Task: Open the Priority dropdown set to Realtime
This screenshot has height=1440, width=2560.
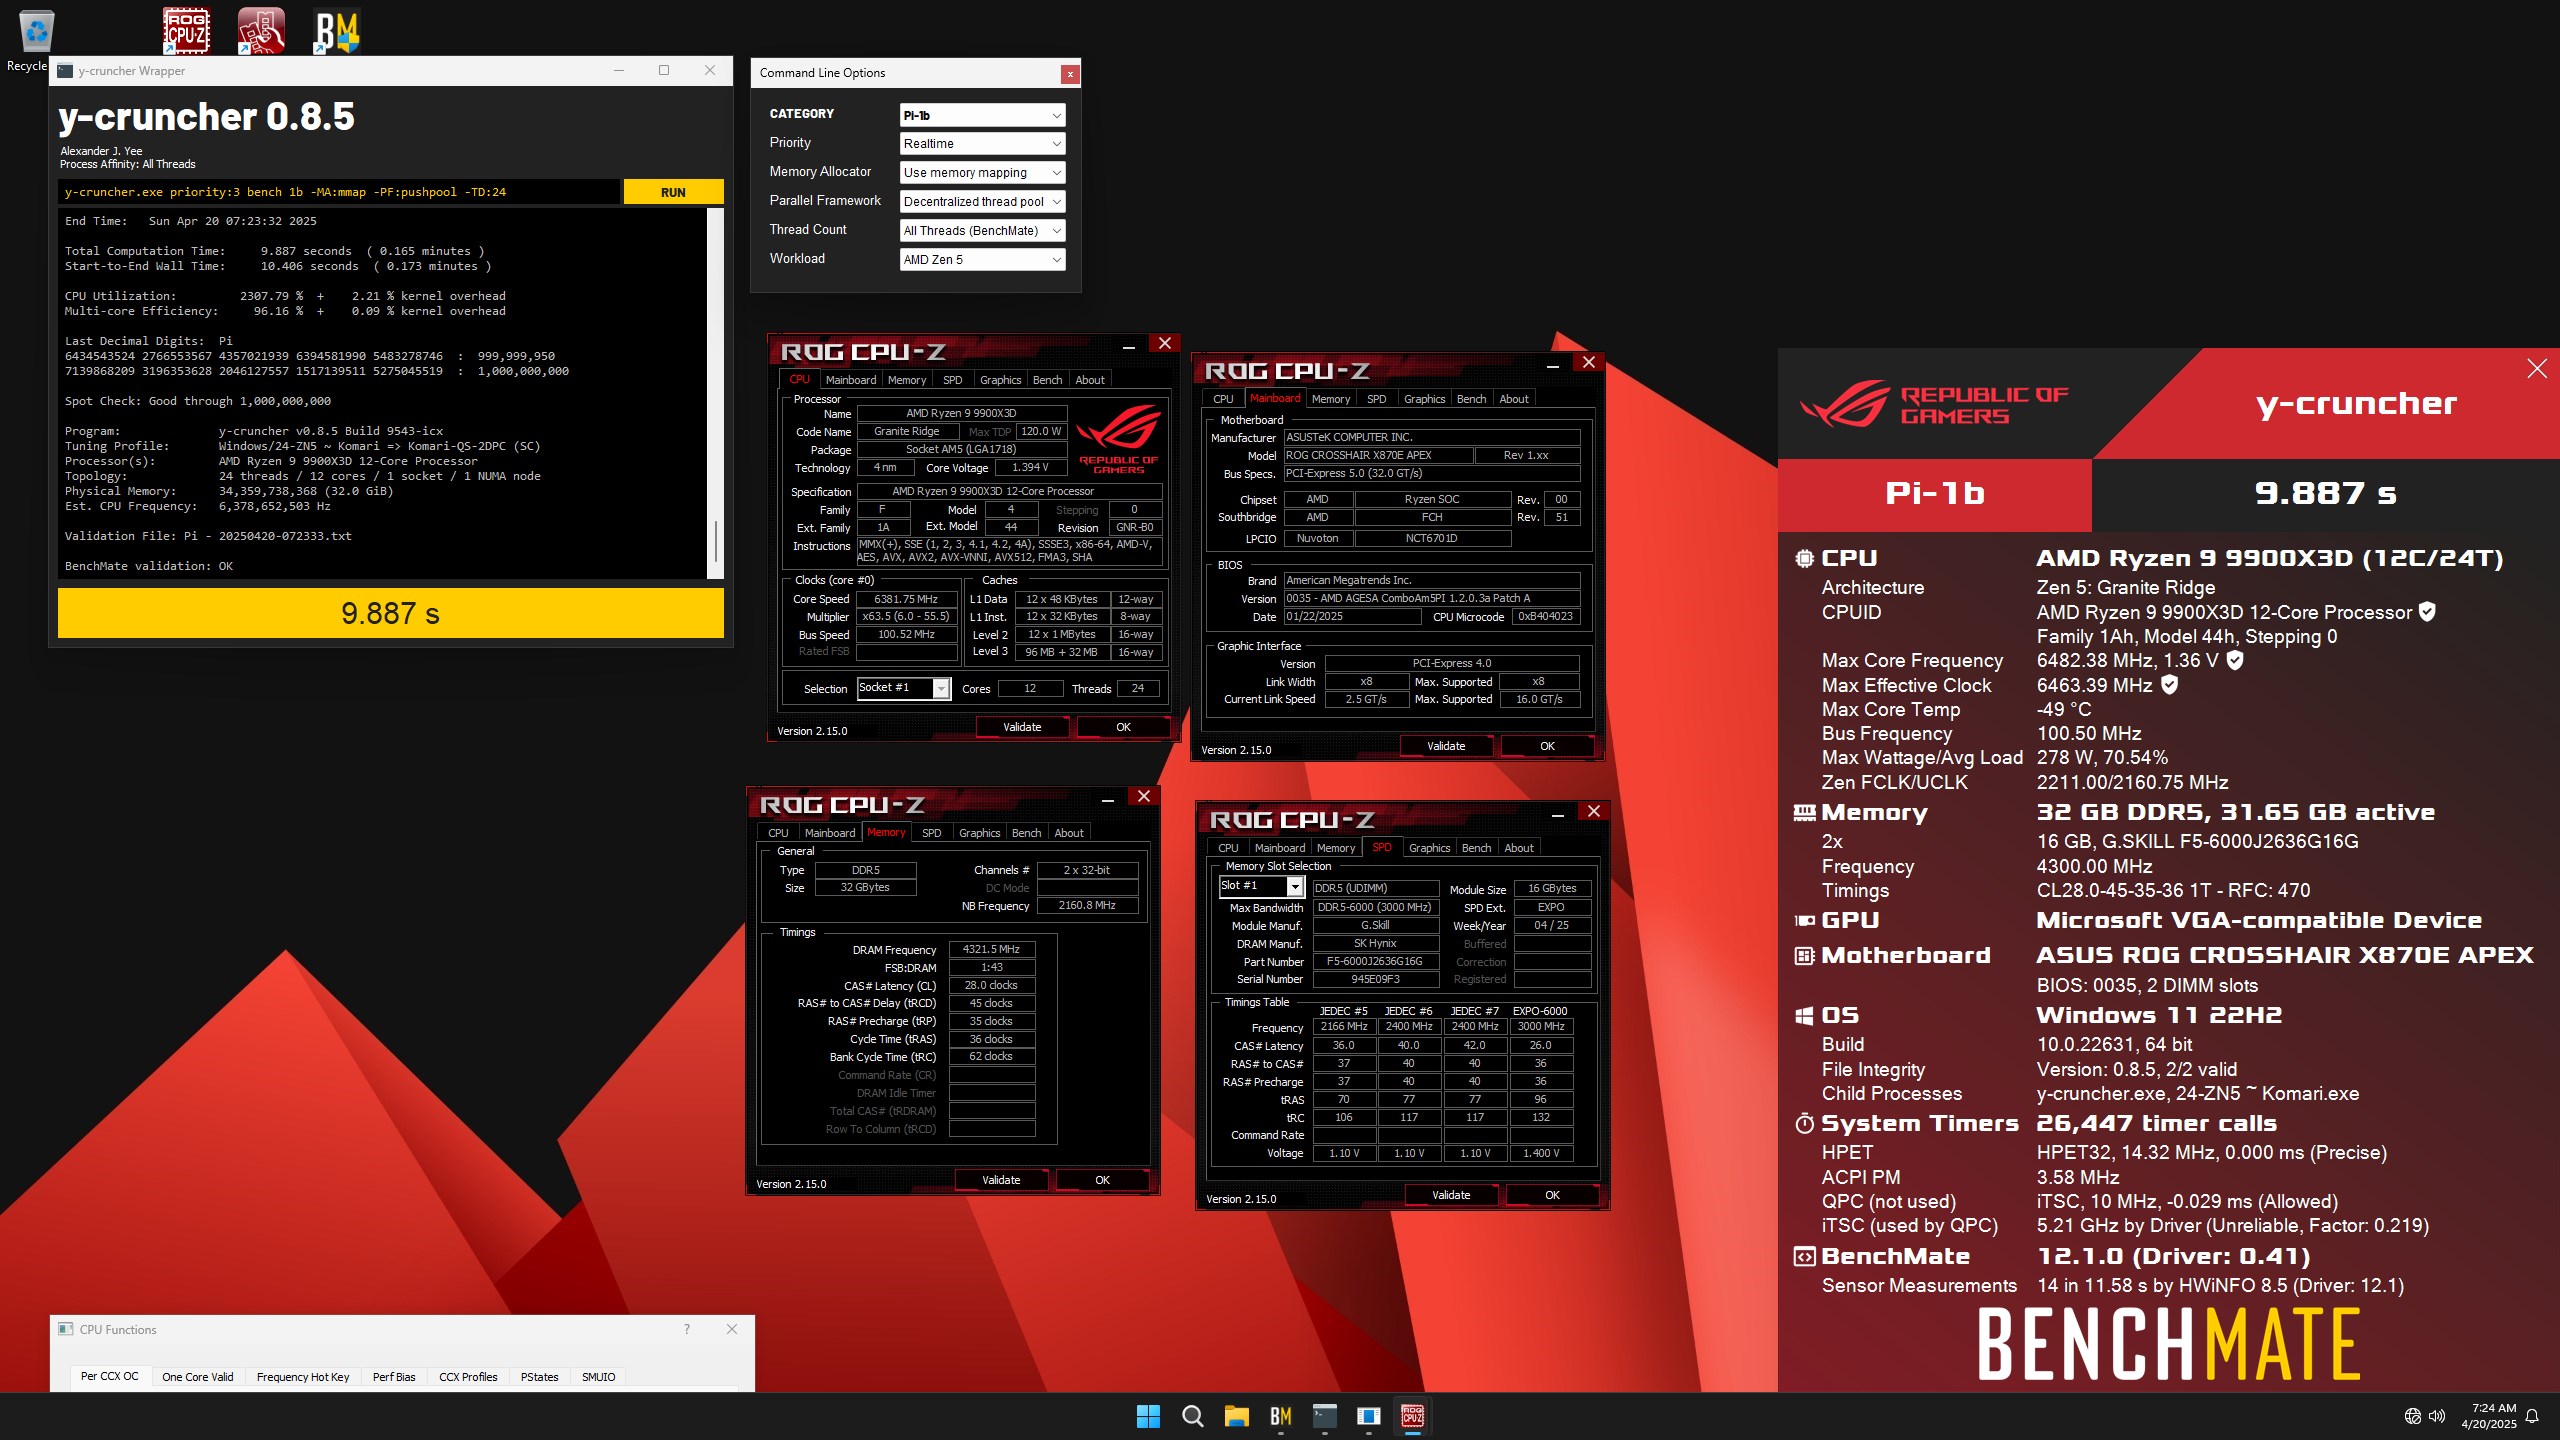Action: tap(982, 144)
